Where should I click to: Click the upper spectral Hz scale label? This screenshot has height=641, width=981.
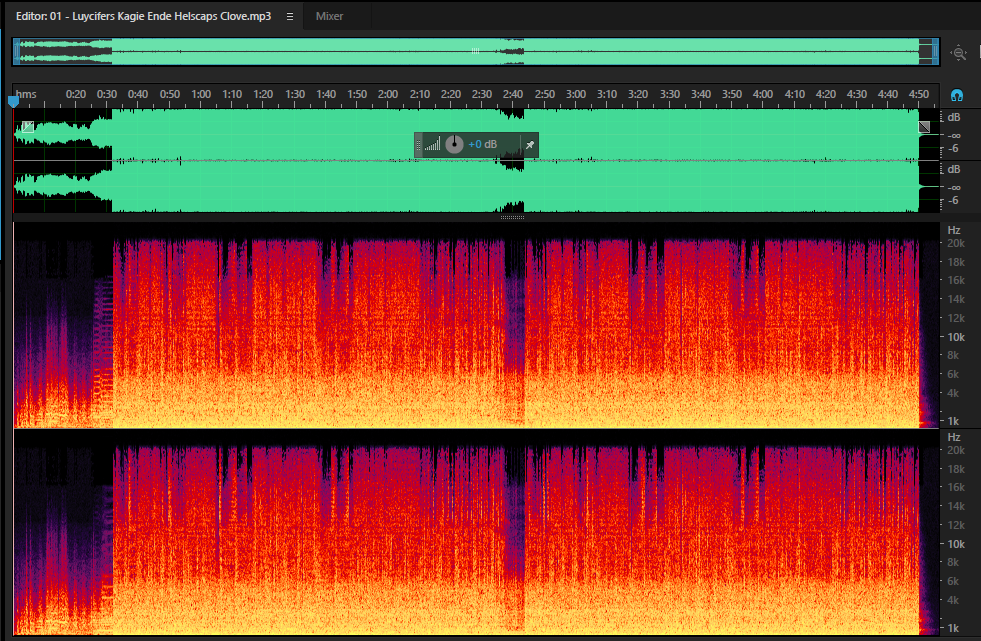(953, 230)
